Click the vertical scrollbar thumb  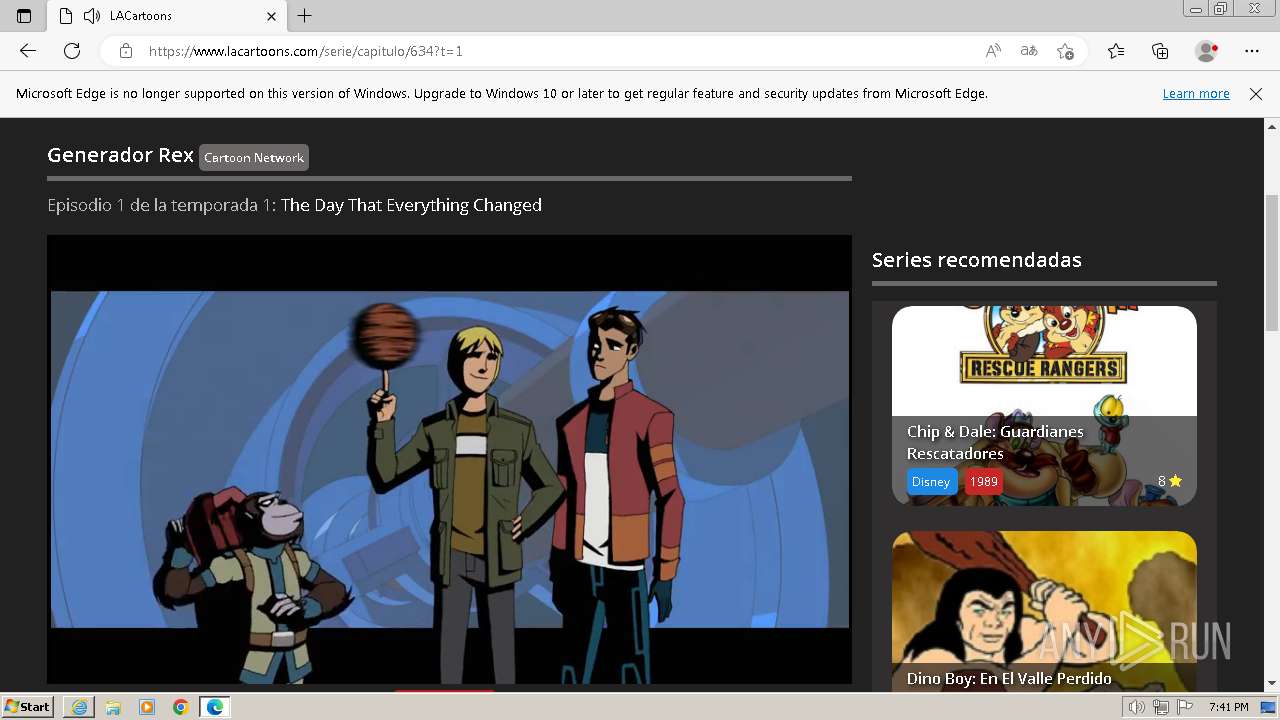1272,263
